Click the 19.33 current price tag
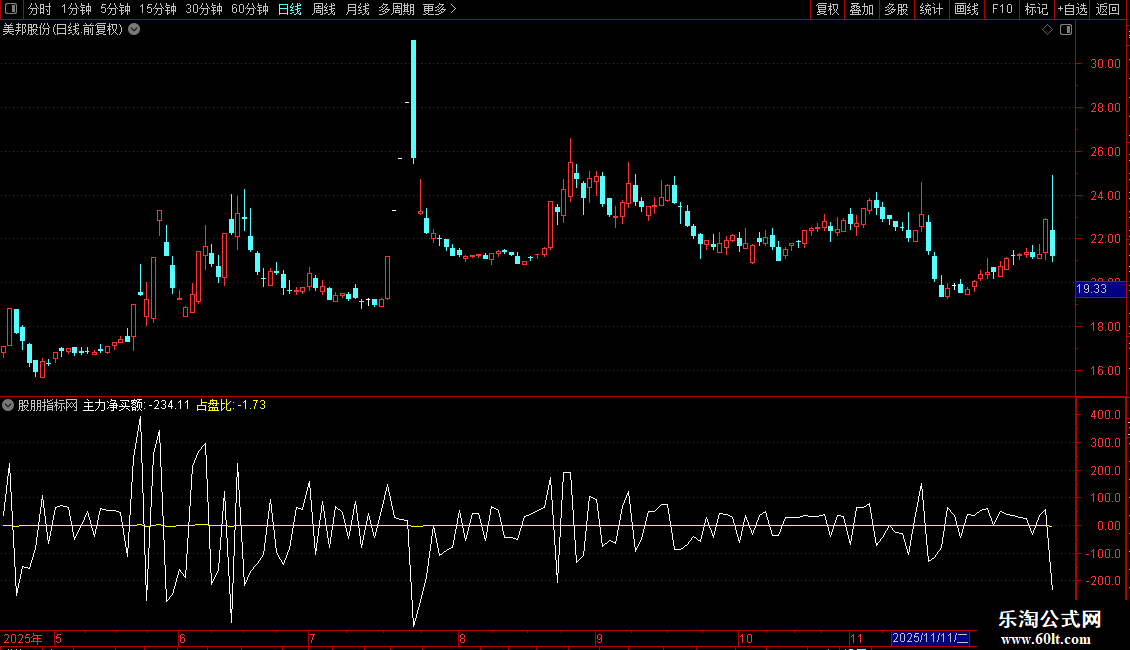Image resolution: width=1130 pixels, height=650 pixels. click(1100, 289)
